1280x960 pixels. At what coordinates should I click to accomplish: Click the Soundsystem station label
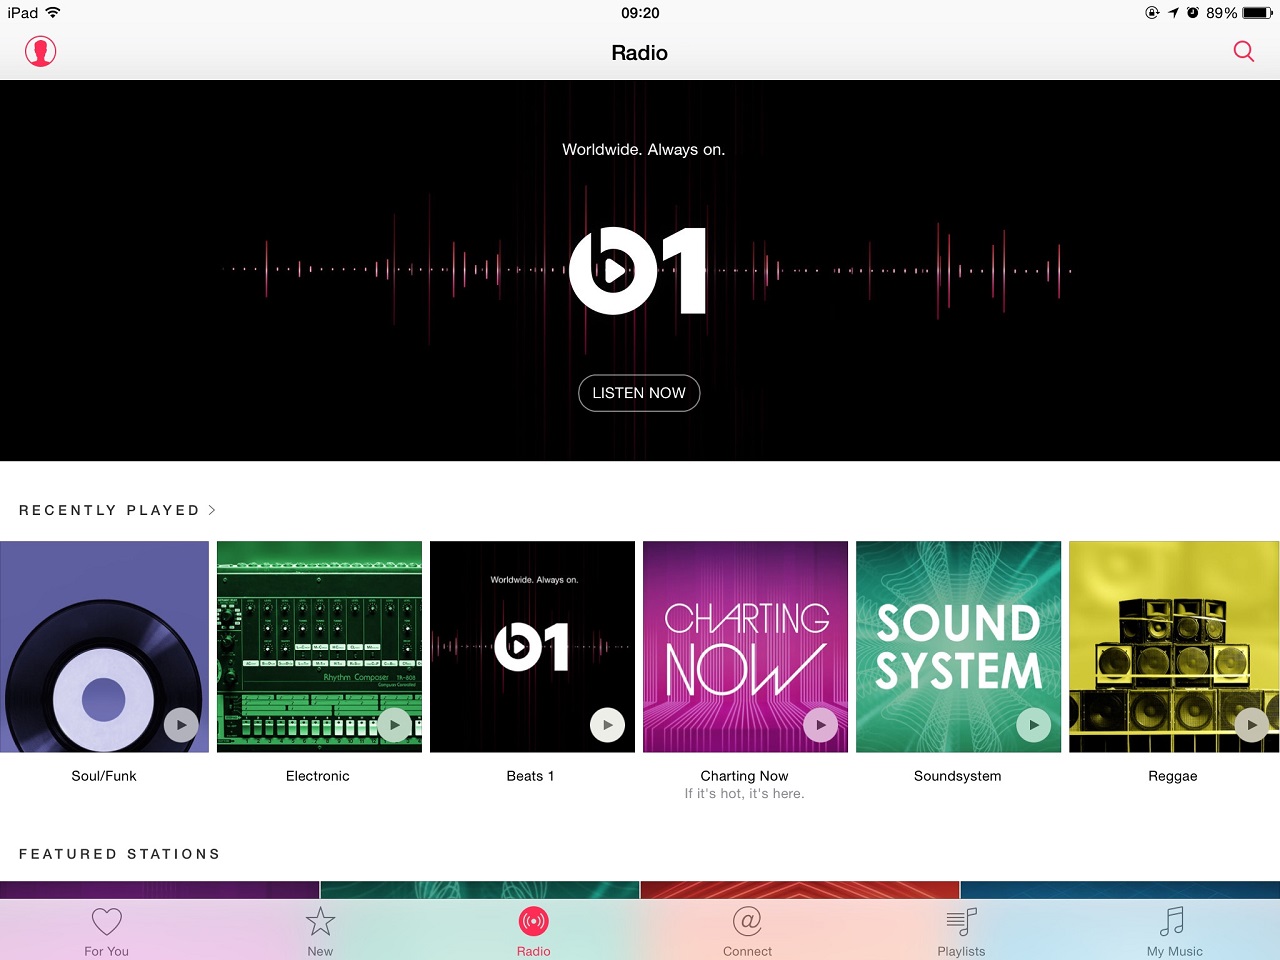pos(957,776)
